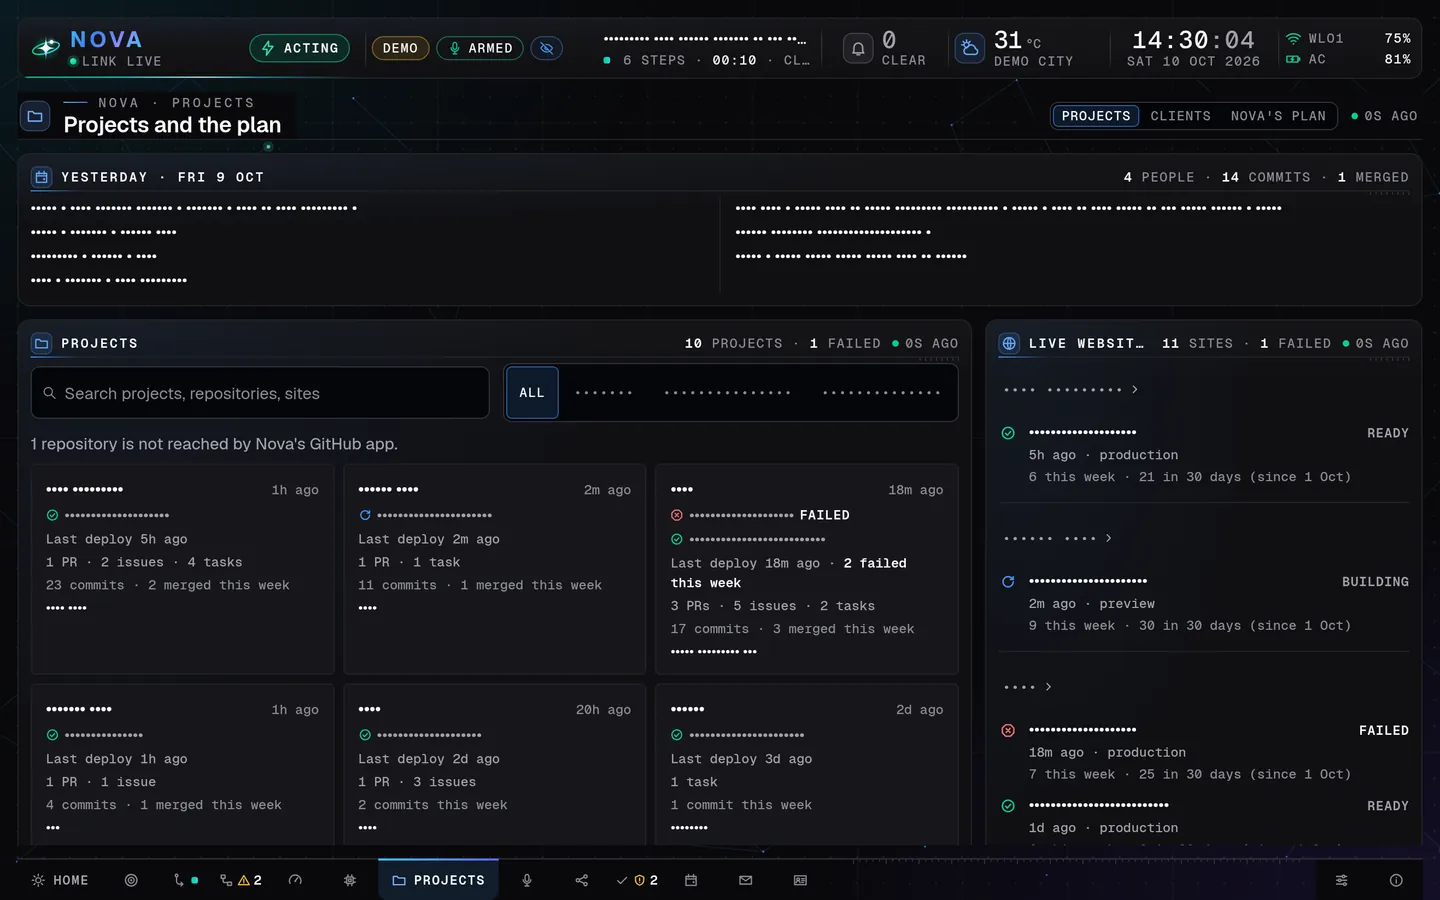Open the site entry with FAILED status
This screenshot has width=1440, height=900.
(1205, 752)
